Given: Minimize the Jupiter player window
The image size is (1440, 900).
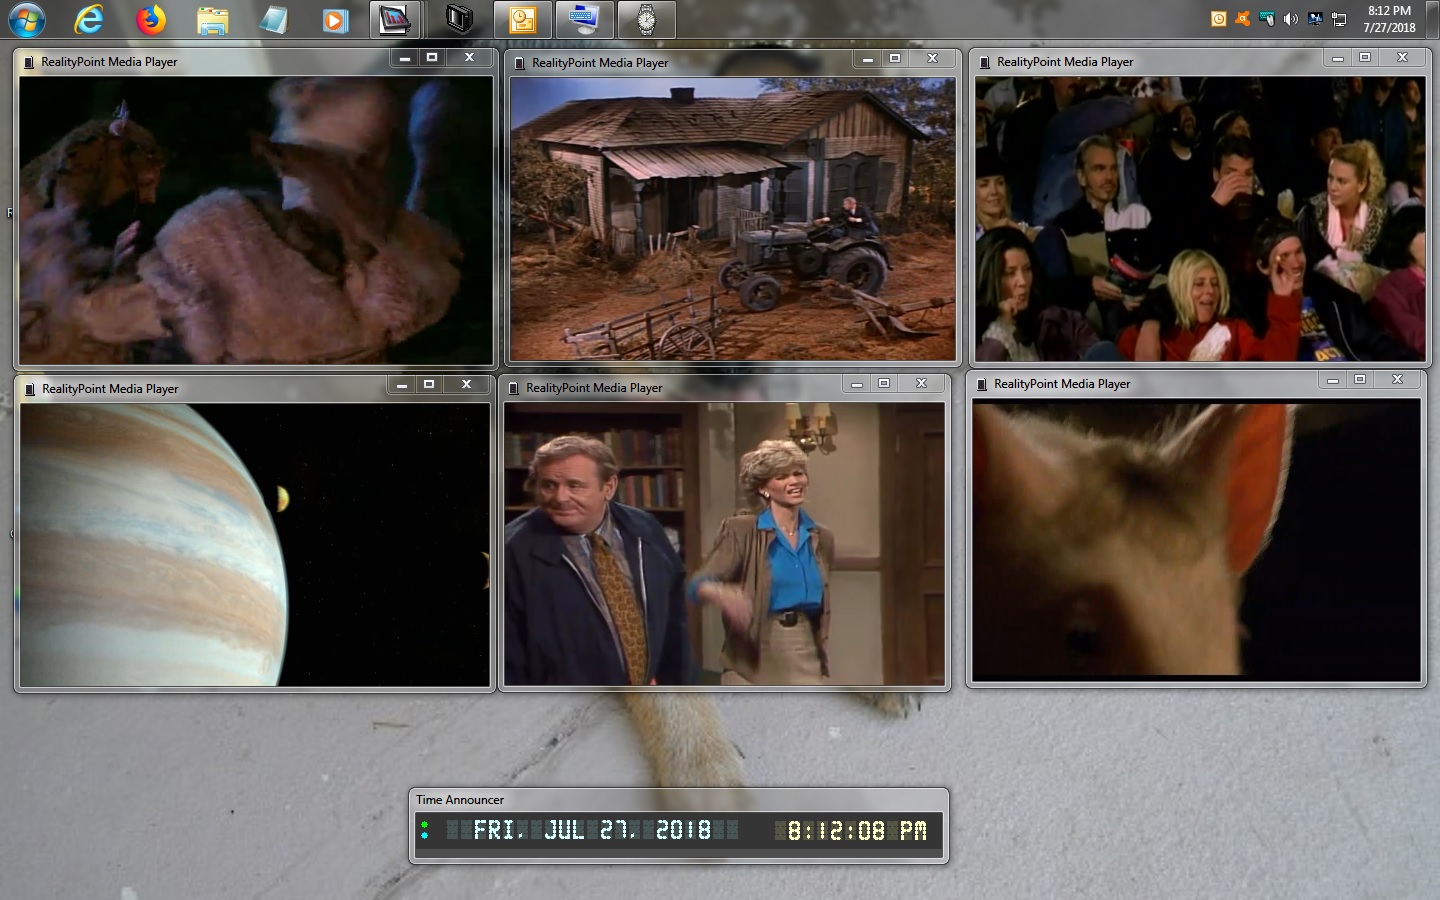Looking at the screenshot, I should [402, 385].
